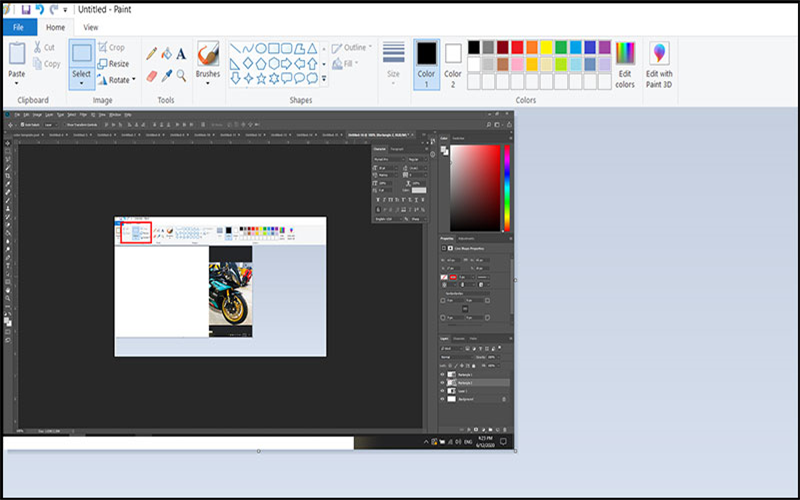Switch to the Home ribbon tab
This screenshot has height=500, width=800.
(55, 27)
